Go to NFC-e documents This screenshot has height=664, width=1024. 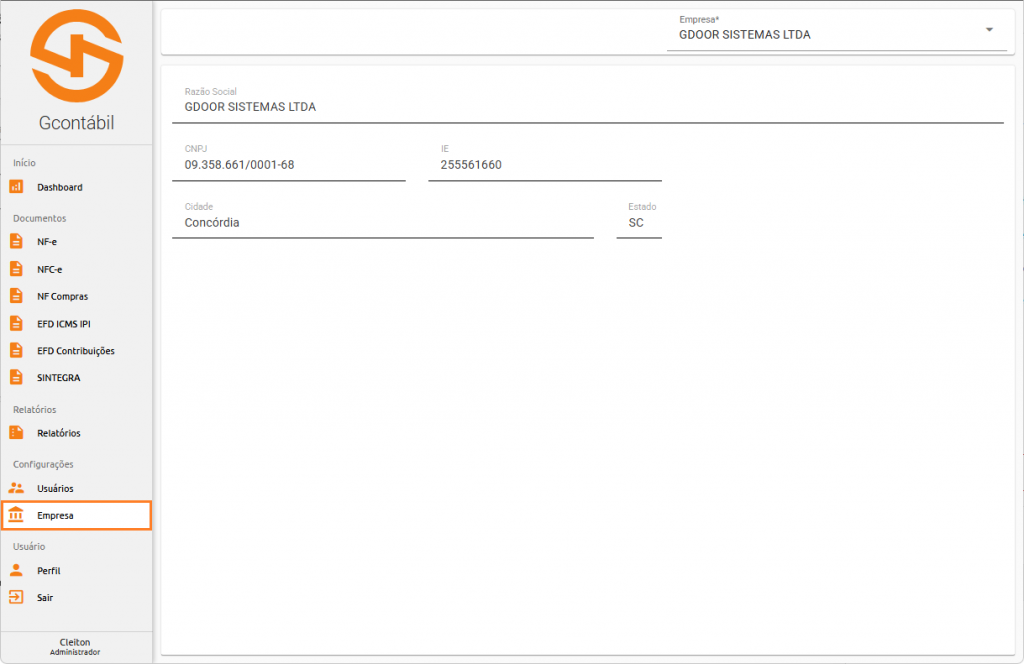76,269
